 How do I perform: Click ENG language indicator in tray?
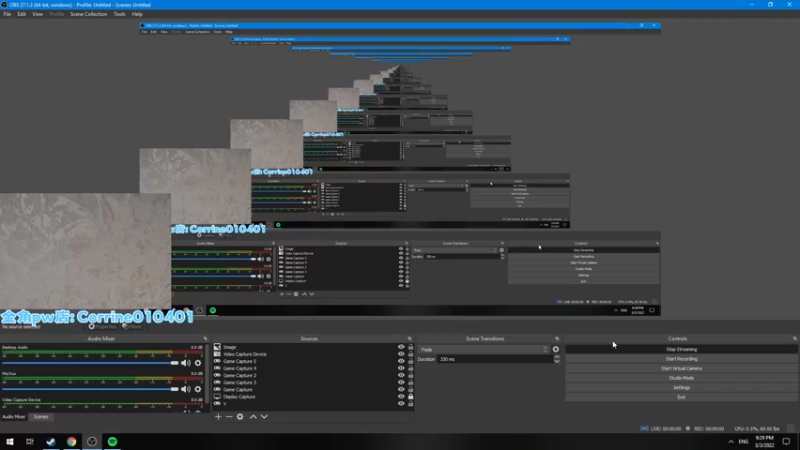[x=743, y=441]
